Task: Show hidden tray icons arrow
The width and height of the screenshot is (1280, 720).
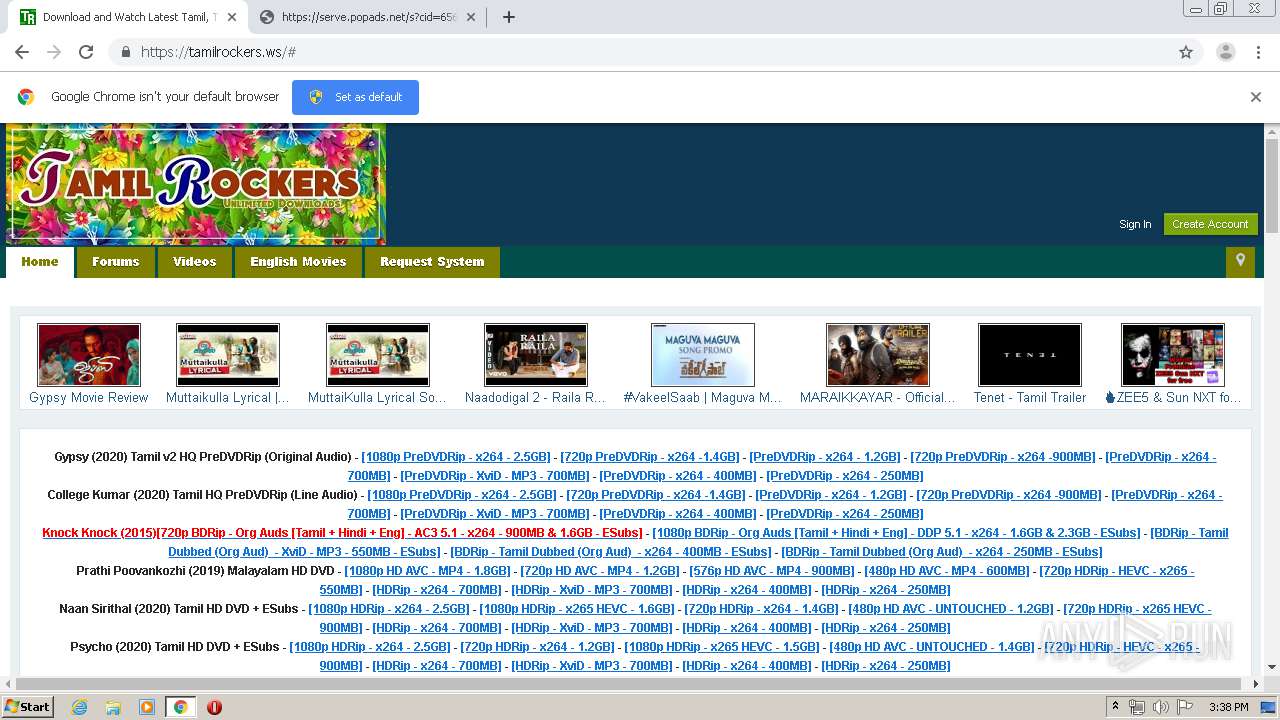Action: [x=1115, y=707]
